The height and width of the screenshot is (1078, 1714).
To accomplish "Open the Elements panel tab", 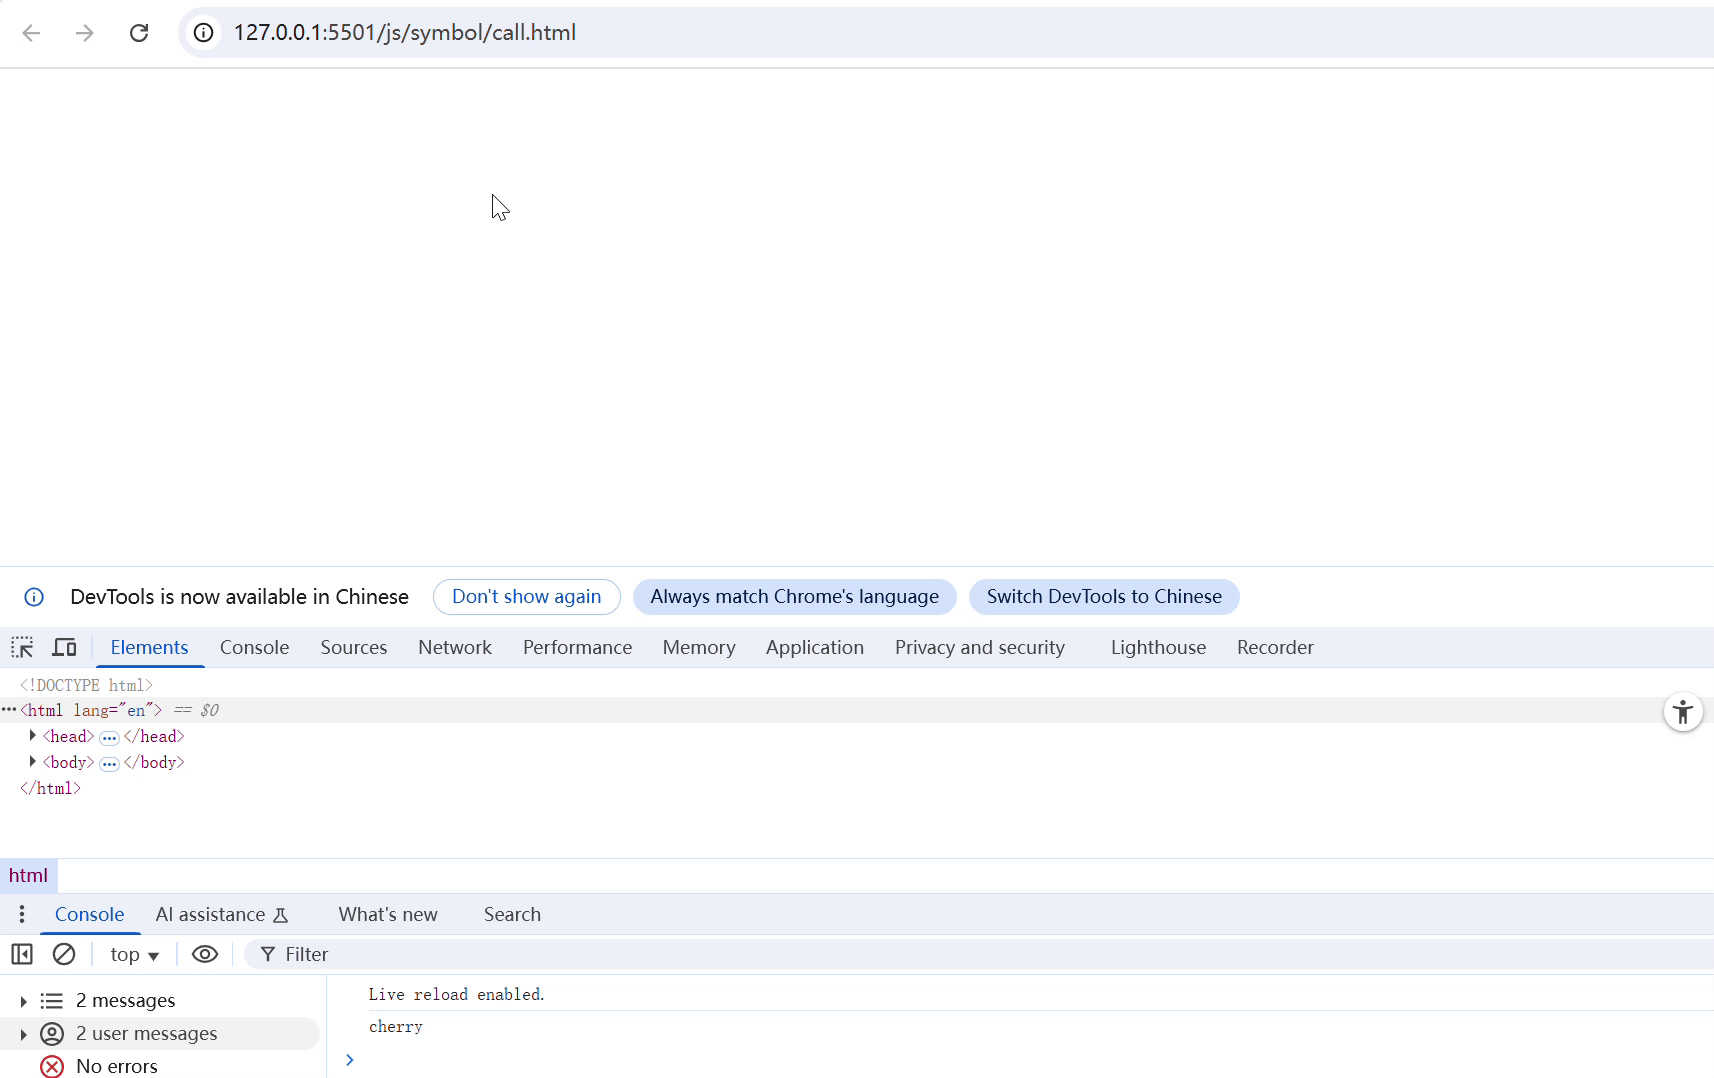I will click(150, 648).
